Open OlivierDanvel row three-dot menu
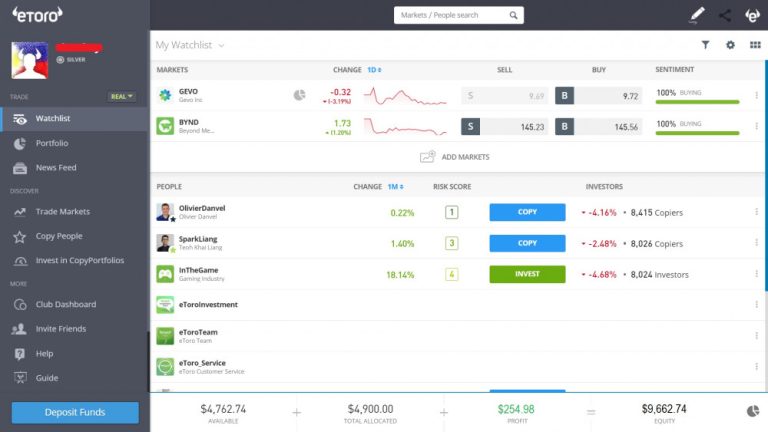 click(x=756, y=212)
